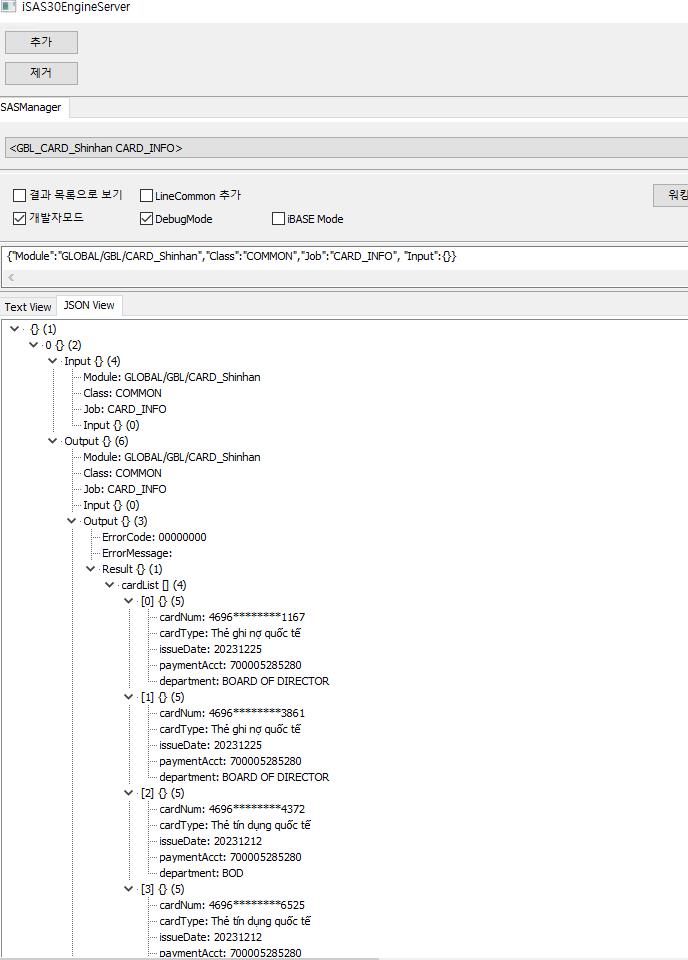Select Class: COMMON row under Output {} (6)

122,473
